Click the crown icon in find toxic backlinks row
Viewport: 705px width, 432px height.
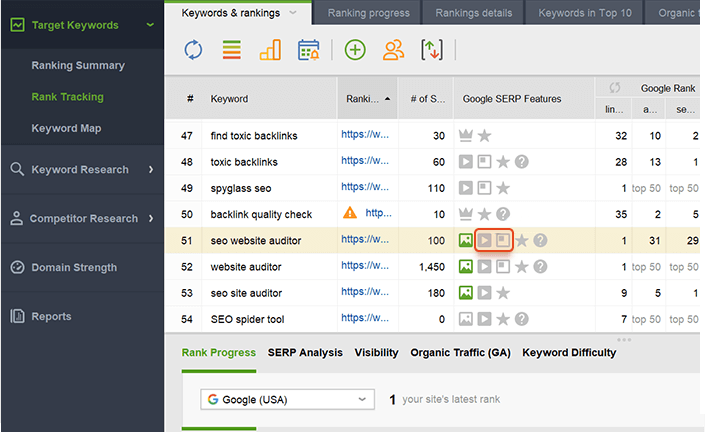coord(466,135)
